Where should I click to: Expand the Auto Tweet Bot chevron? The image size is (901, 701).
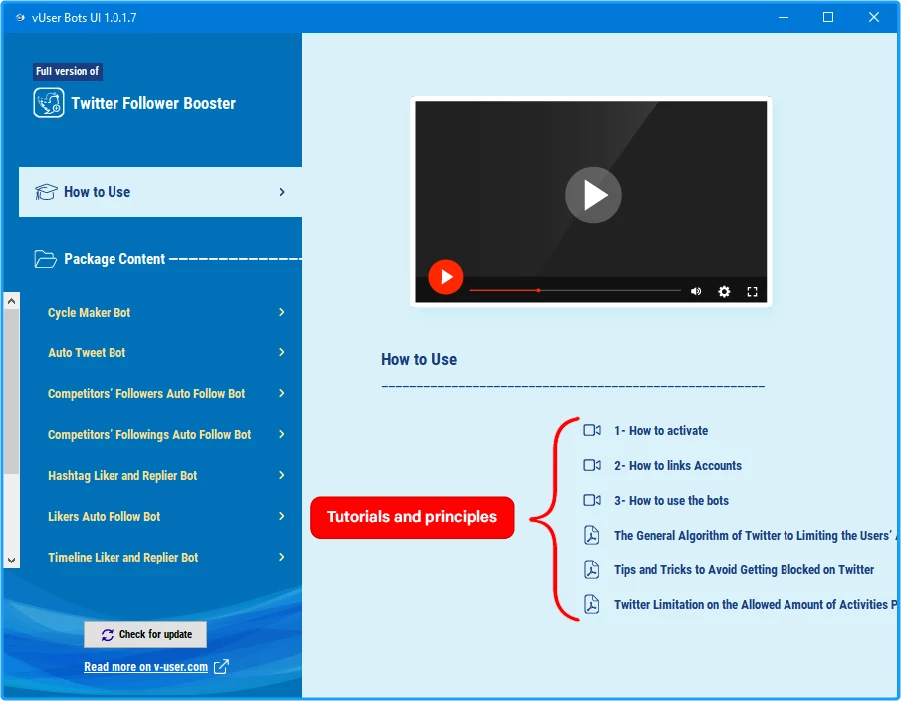pyautogui.click(x=282, y=352)
